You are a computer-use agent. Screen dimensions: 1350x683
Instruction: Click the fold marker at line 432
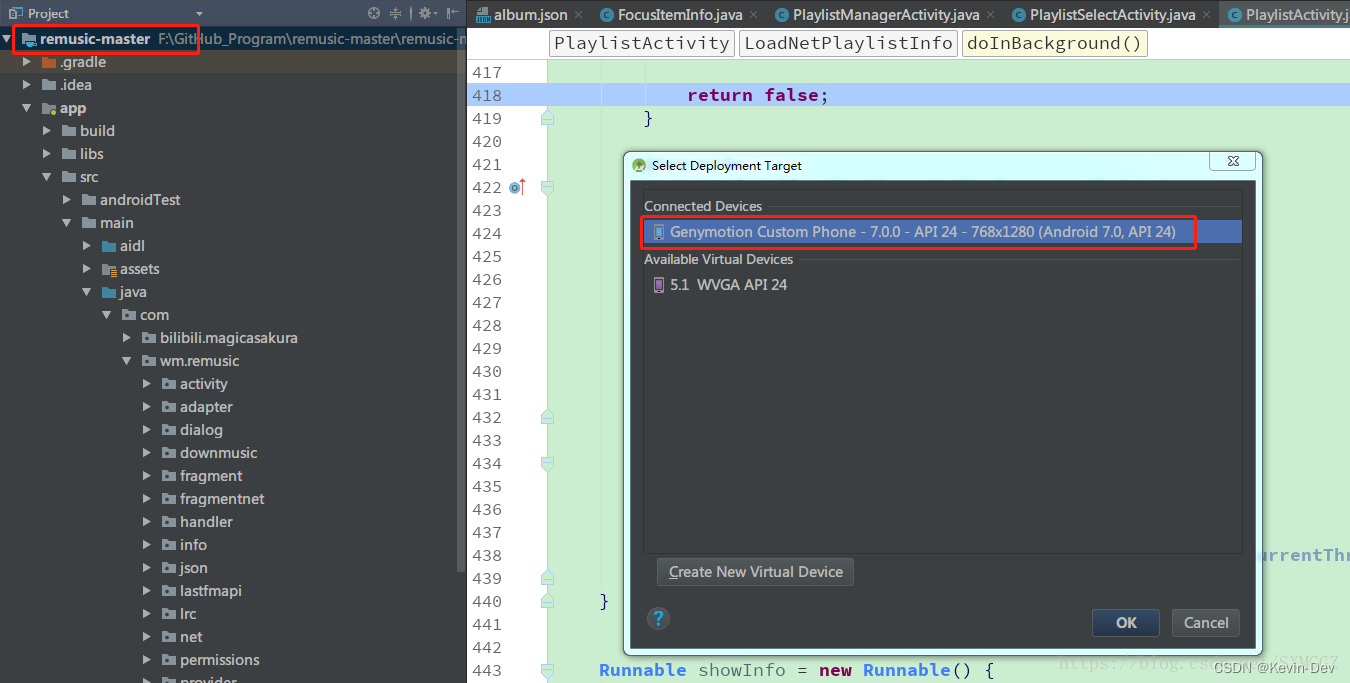(547, 417)
